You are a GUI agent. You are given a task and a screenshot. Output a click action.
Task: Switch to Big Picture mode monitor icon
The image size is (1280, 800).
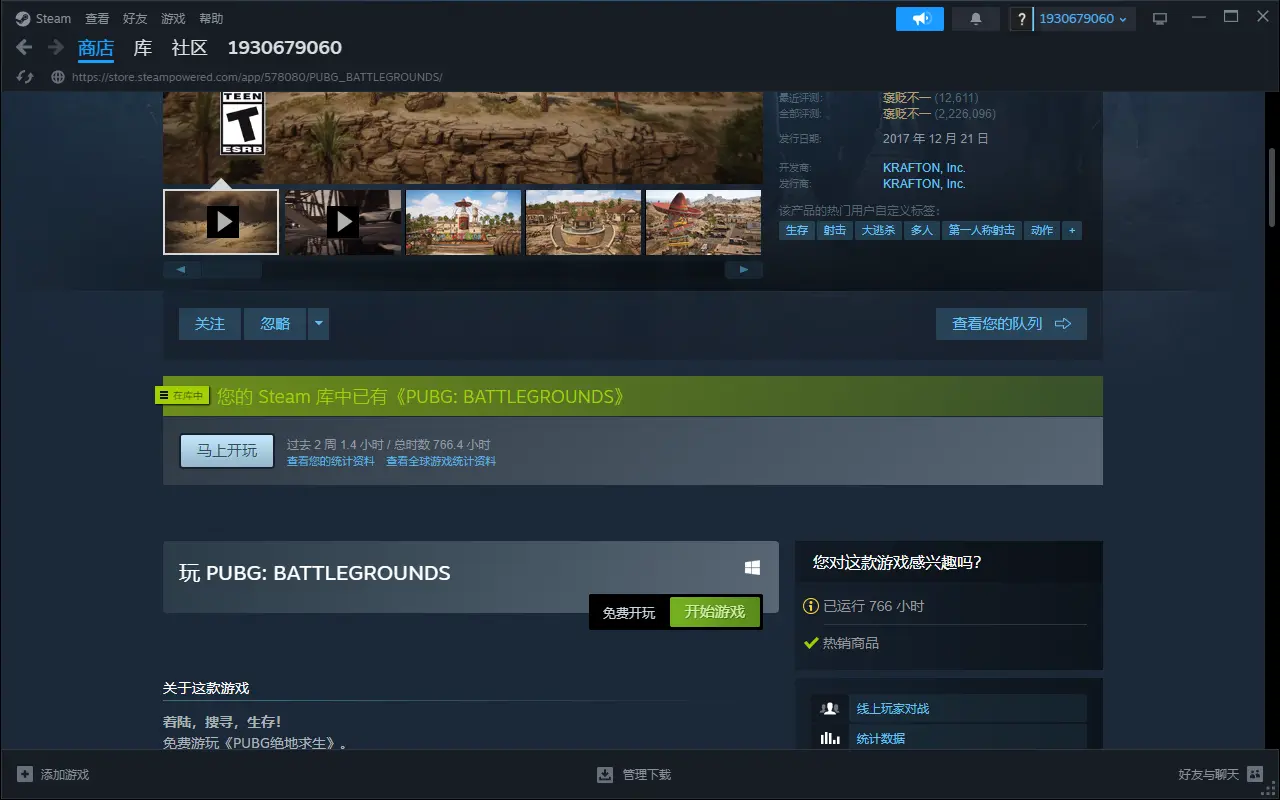coord(1160,19)
